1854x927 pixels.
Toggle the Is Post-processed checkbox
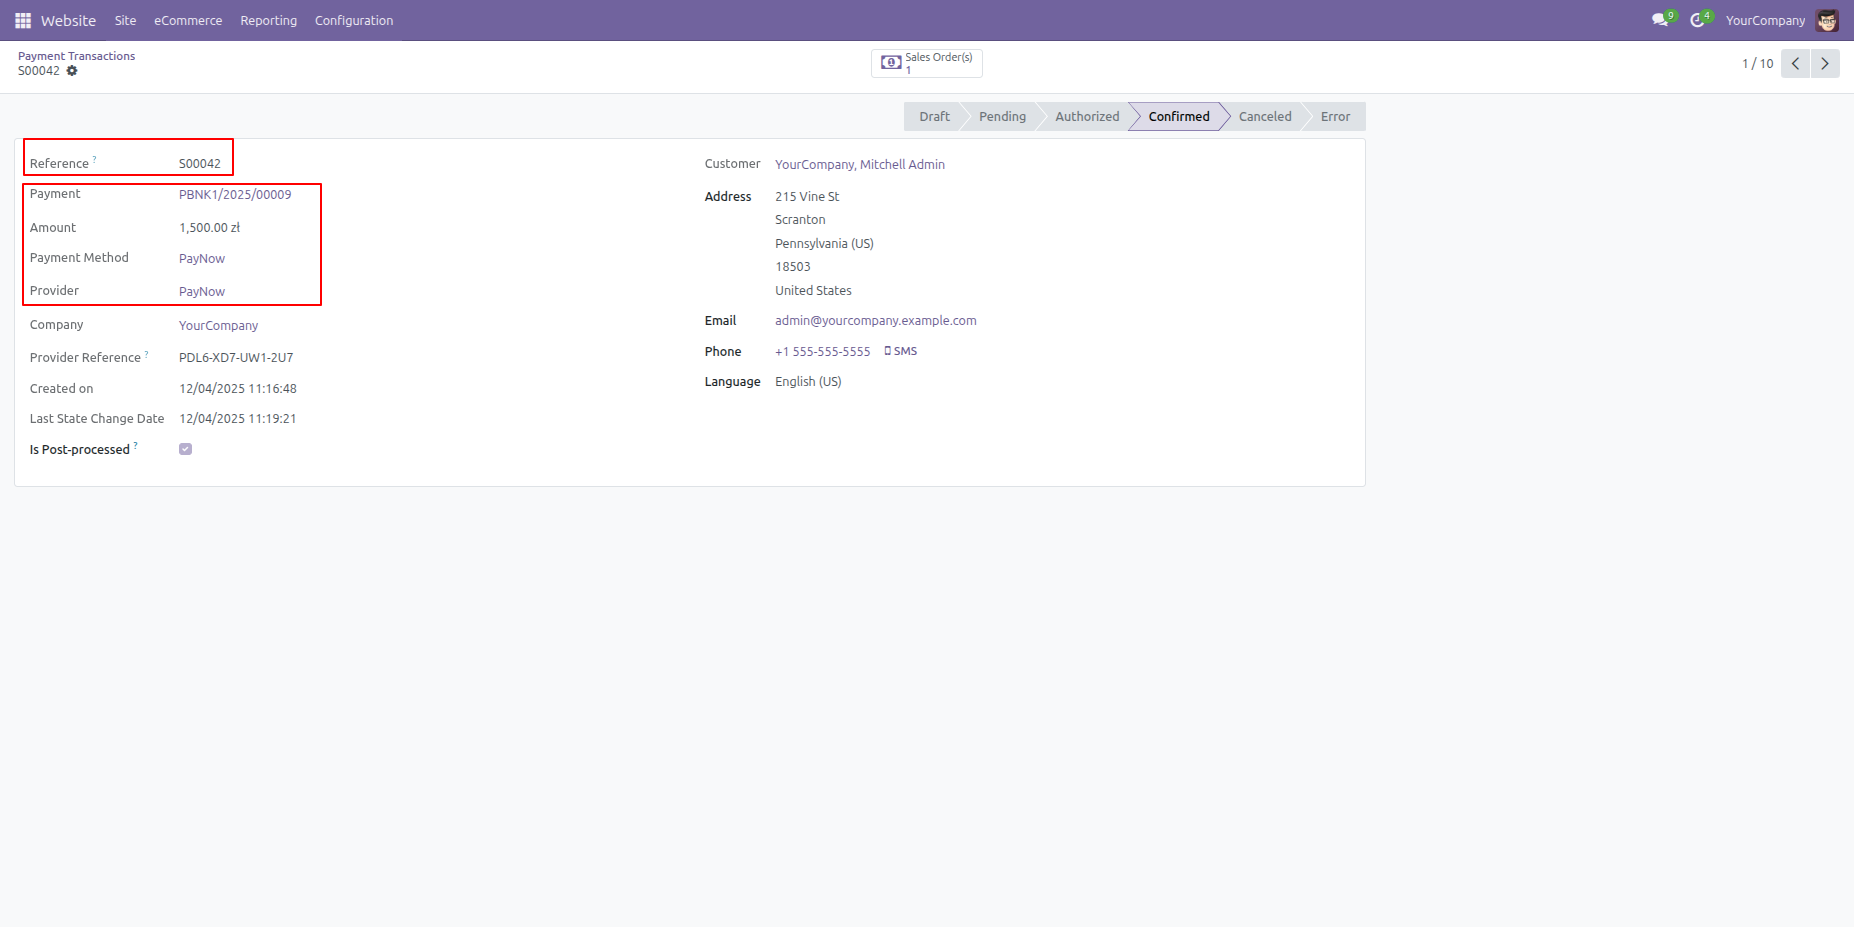coord(185,449)
